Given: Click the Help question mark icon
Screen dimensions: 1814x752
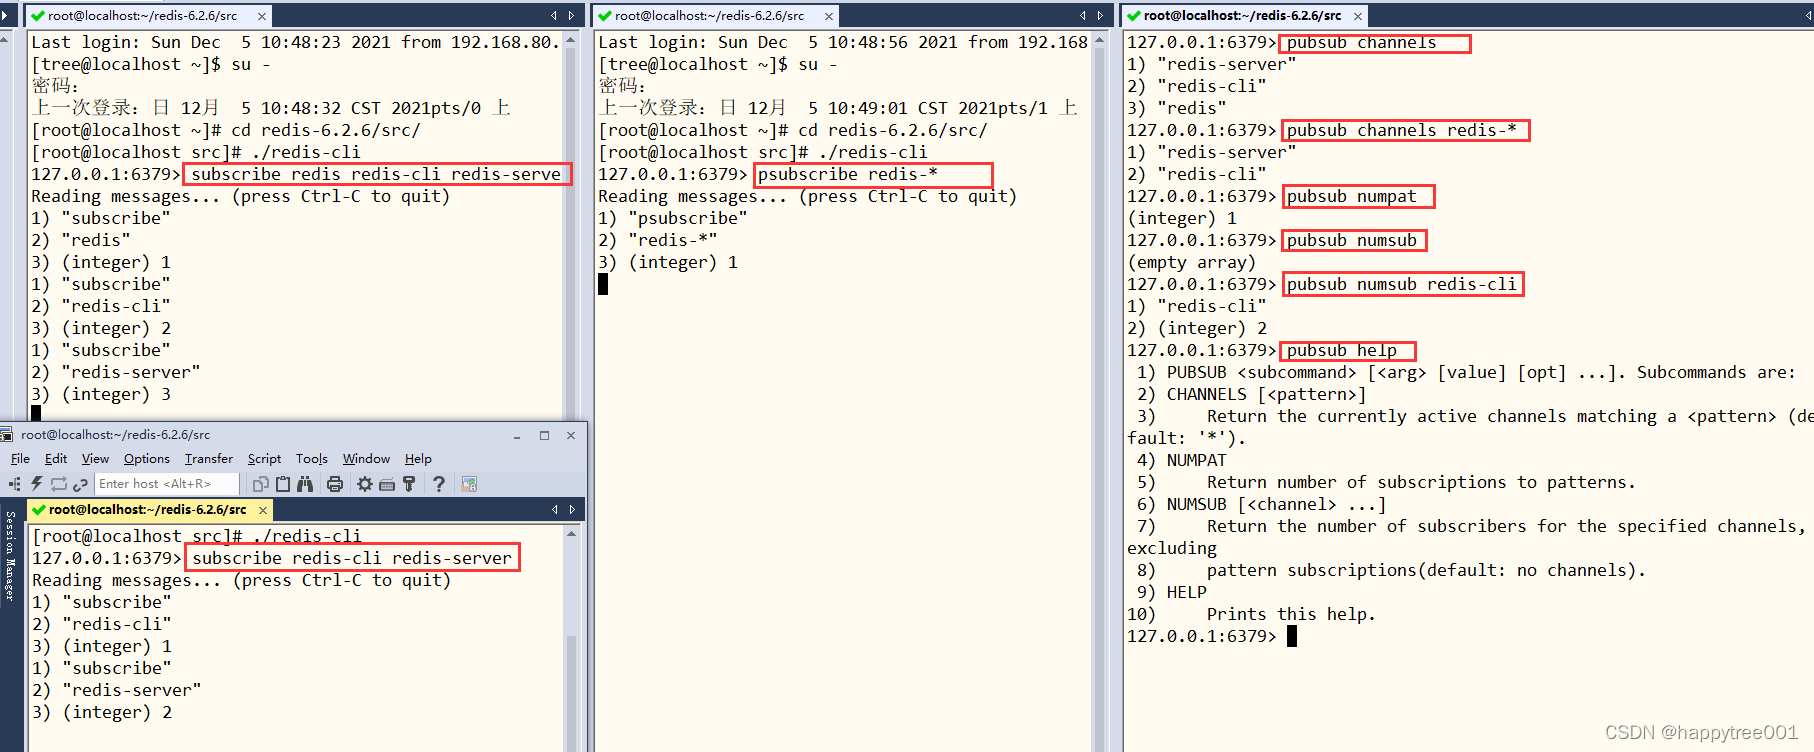Looking at the screenshot, I should click(439, 484).
